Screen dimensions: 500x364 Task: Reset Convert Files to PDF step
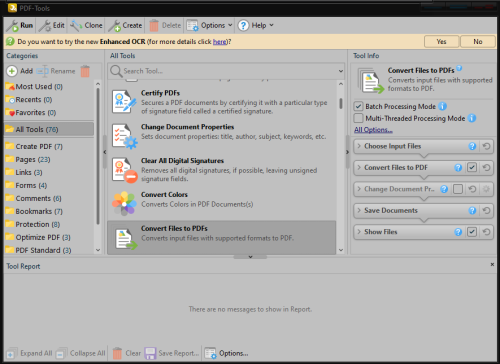(486, 168)
